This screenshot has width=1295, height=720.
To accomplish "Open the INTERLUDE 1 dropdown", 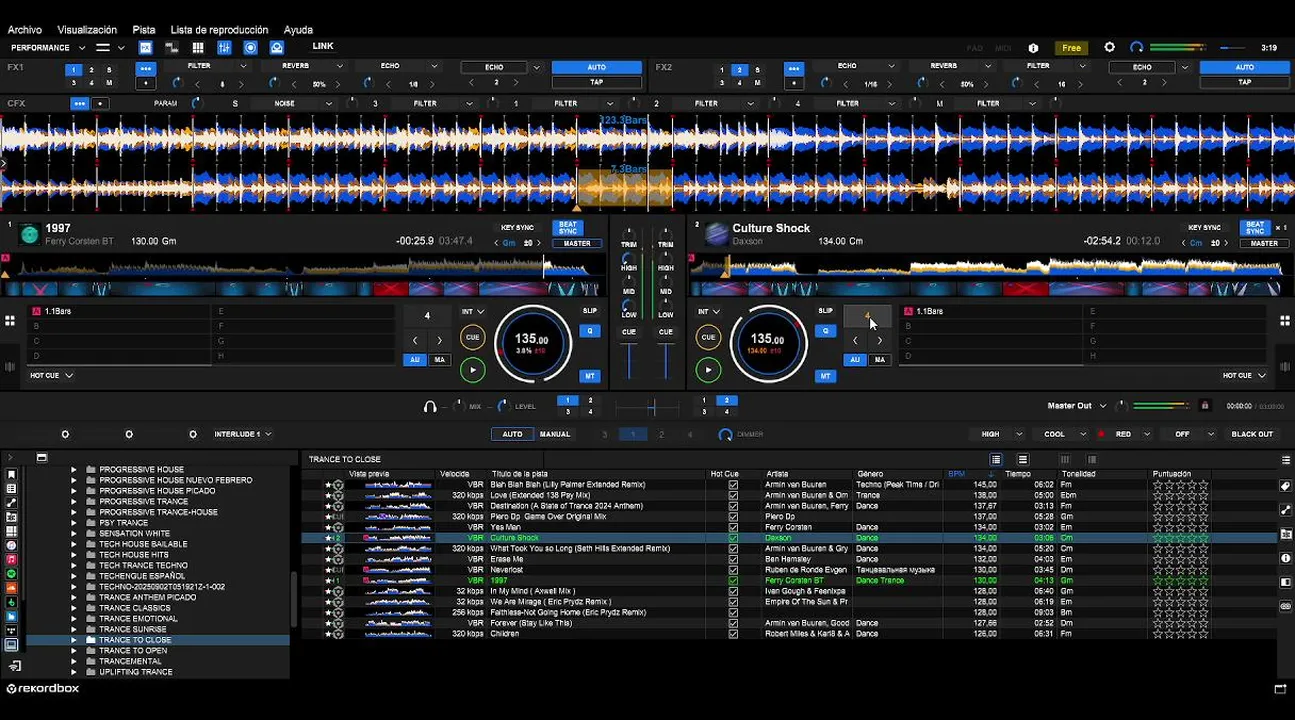I will 243,434.
